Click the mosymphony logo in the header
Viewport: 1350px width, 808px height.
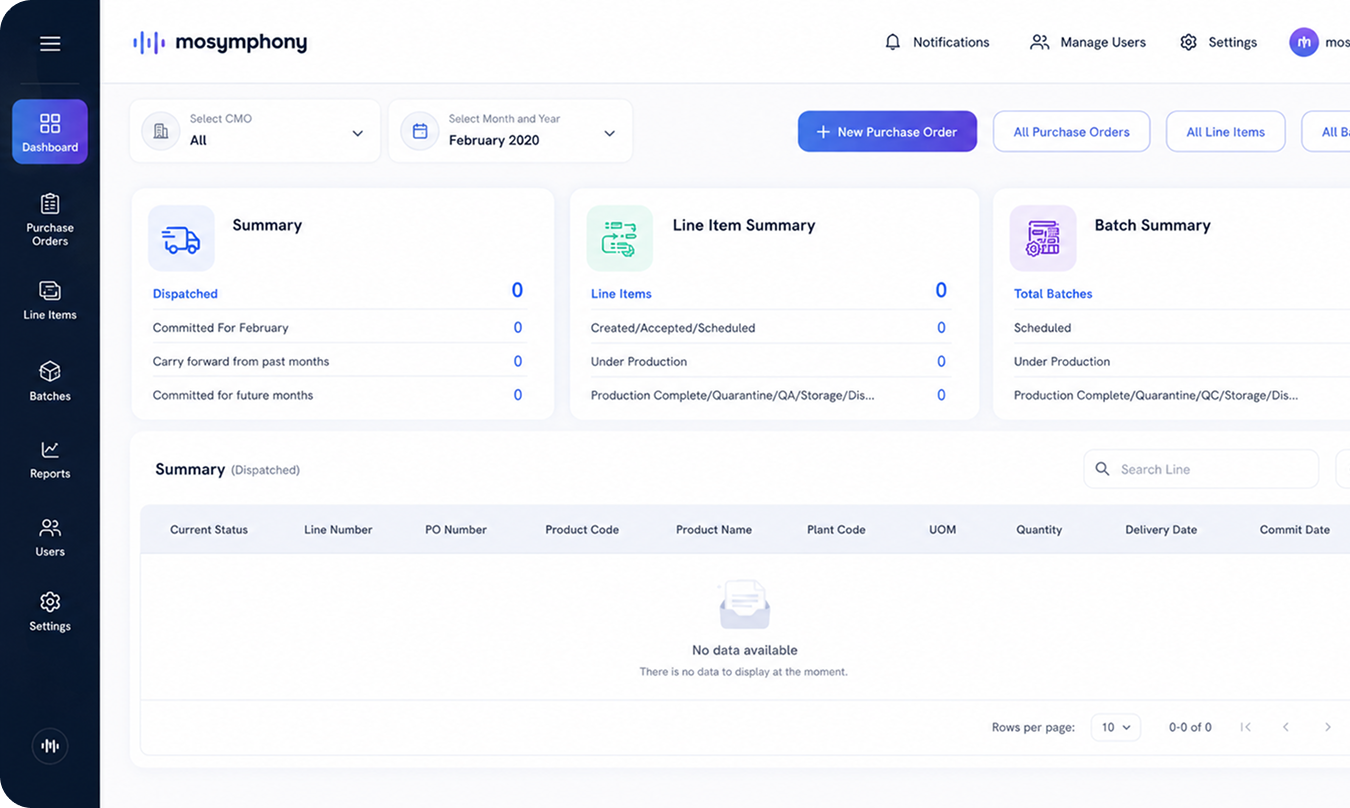click(x=220, y=42)
